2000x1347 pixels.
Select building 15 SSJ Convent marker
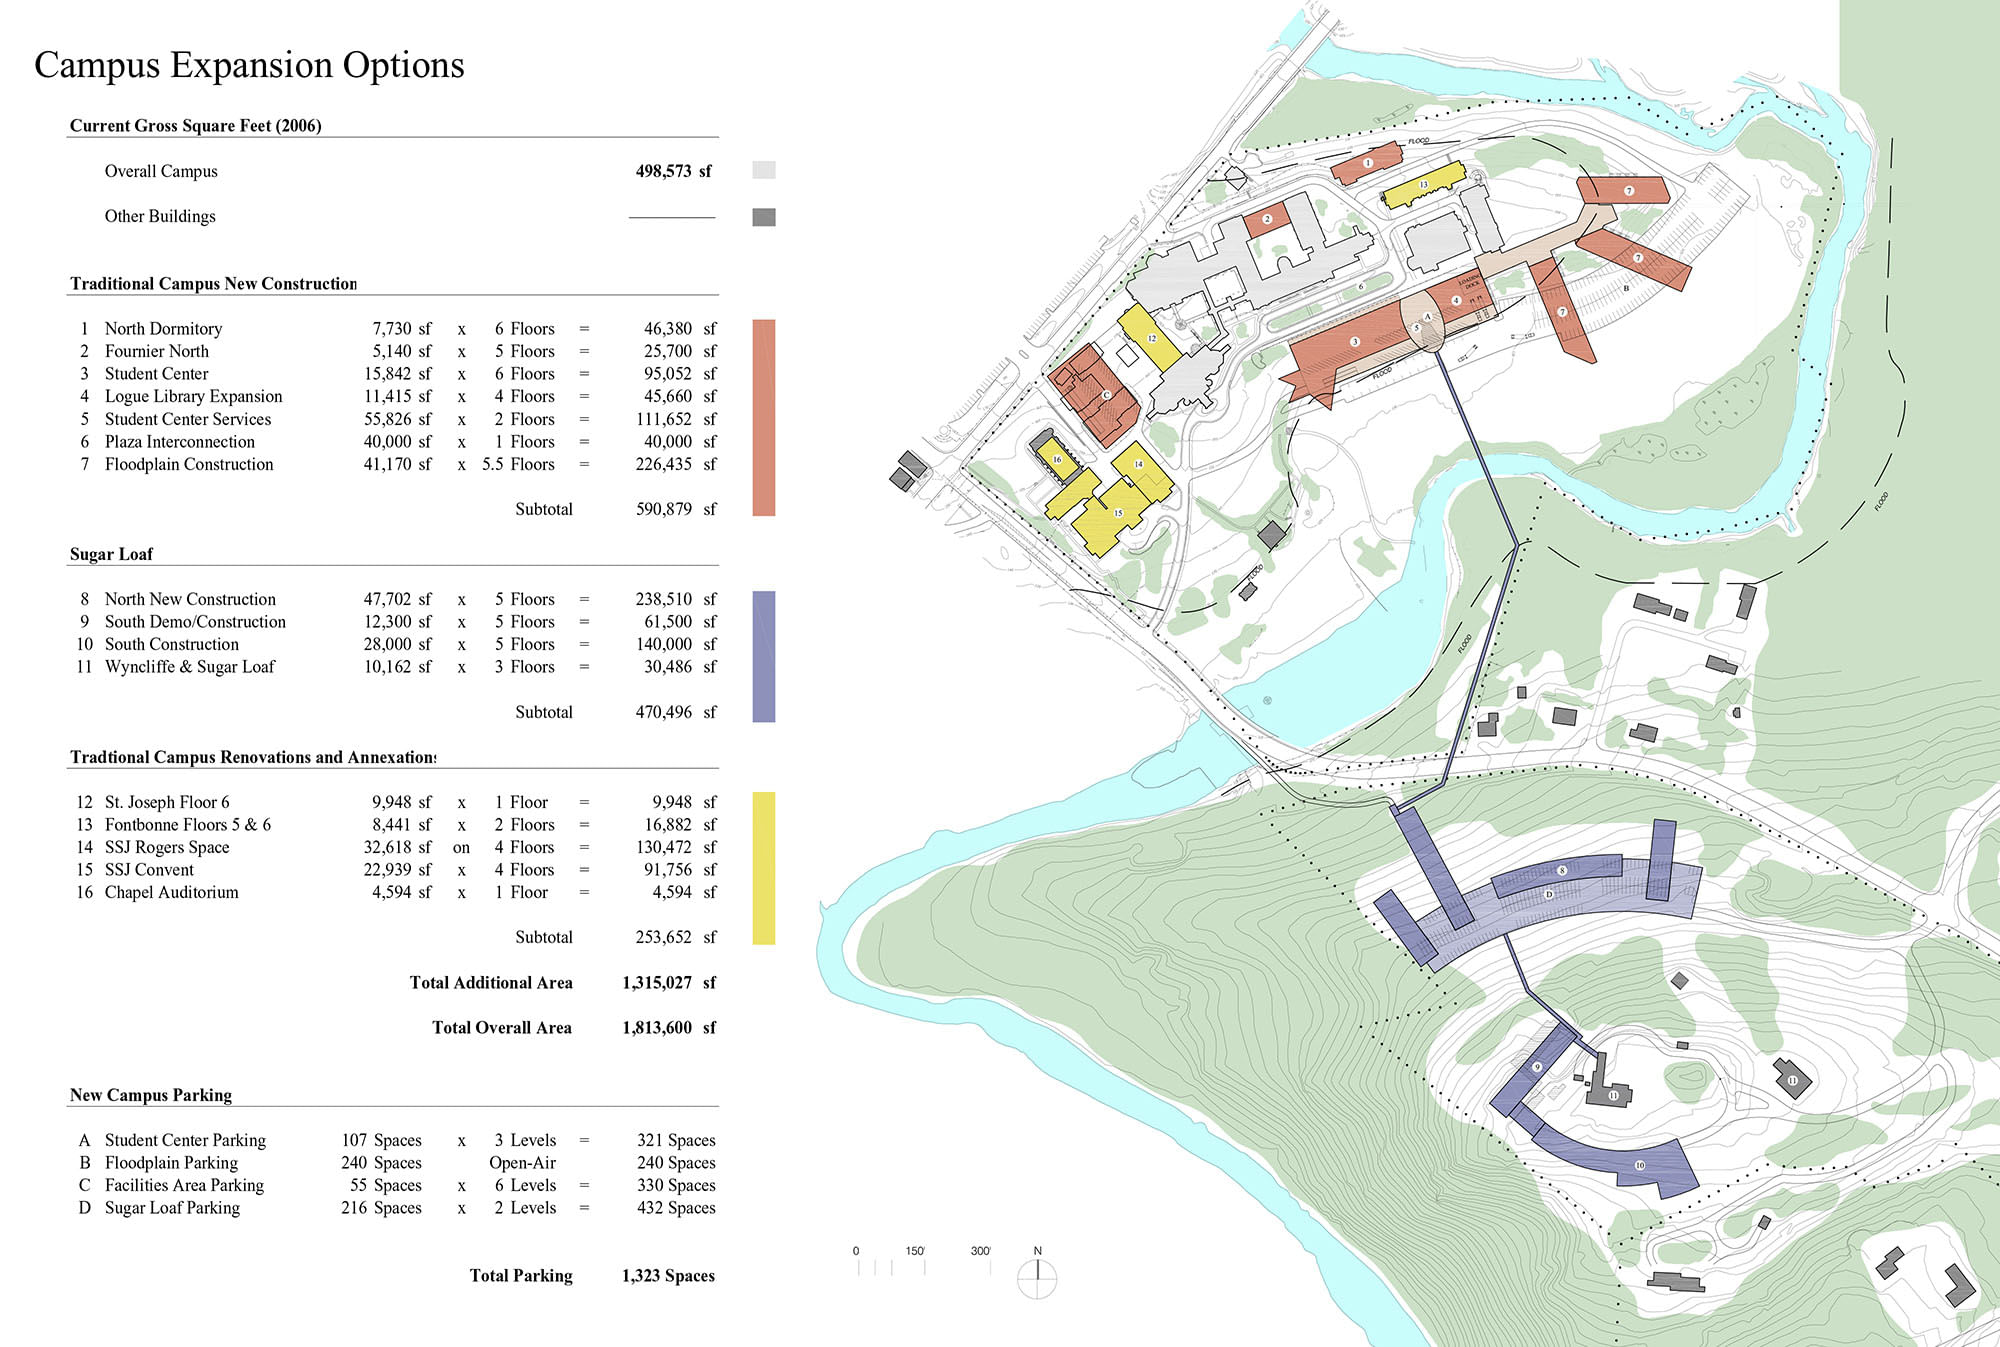click(x=1118, y=513)
